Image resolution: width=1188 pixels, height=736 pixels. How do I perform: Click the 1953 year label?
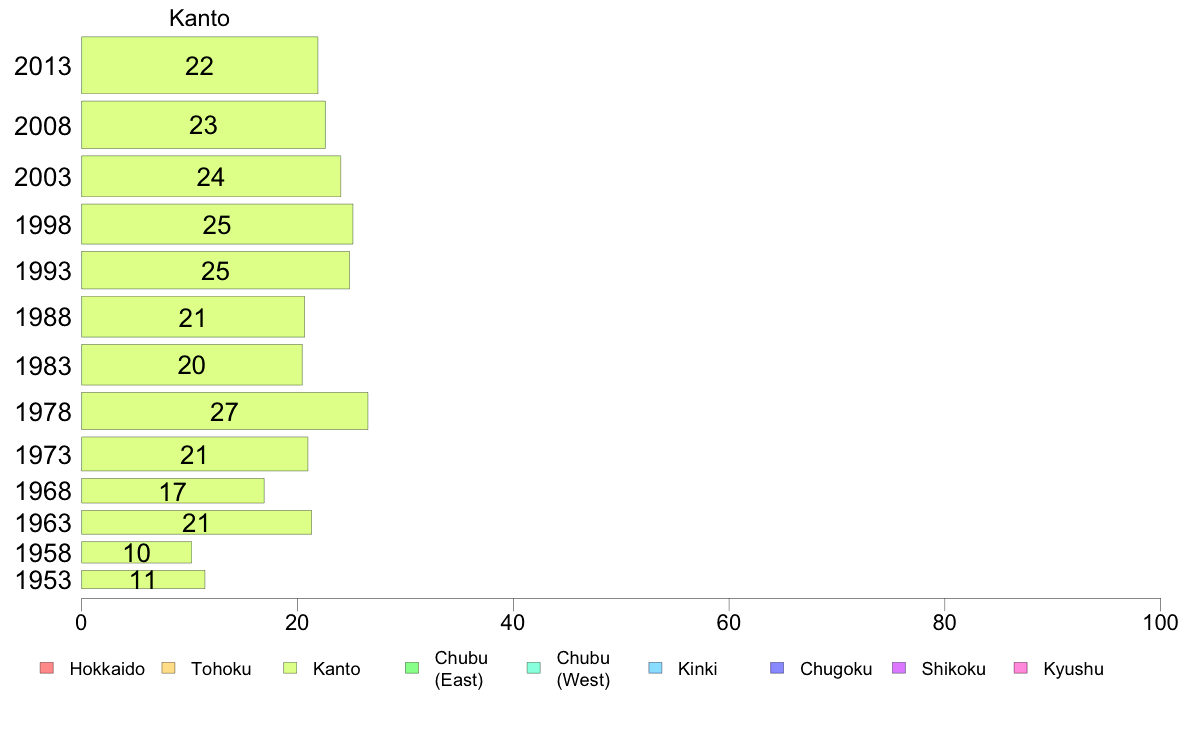43,580
